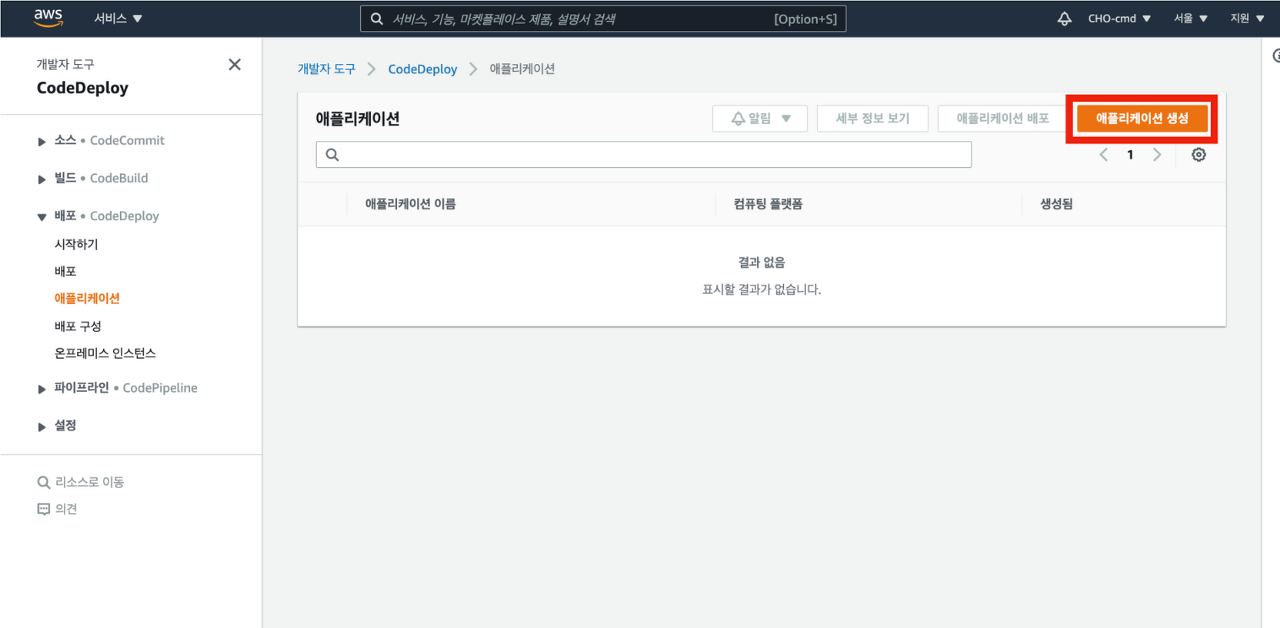Select 애플리케이션 in the sidebar
The height and width of the screenshot is (628, 1280).
pos(87,298)
